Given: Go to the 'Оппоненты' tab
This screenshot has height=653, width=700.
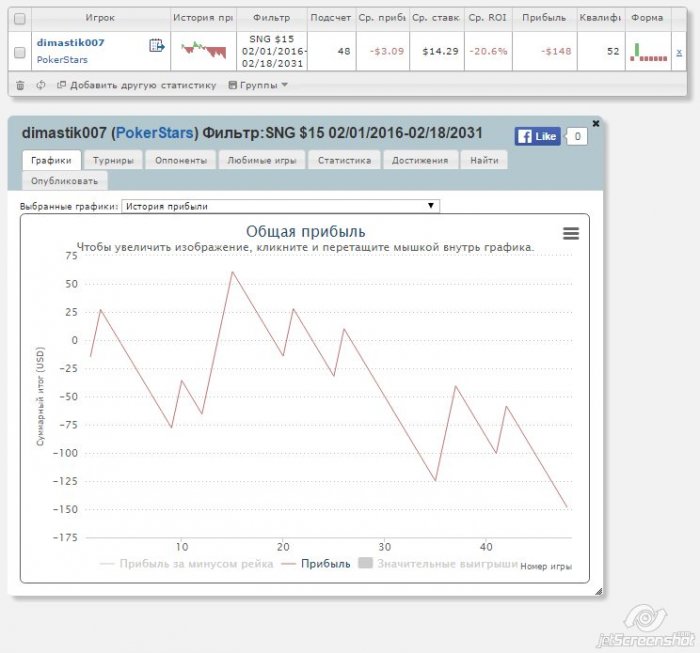Looking at the screenshot, I should pyautogui.click(x=180, y=160).
